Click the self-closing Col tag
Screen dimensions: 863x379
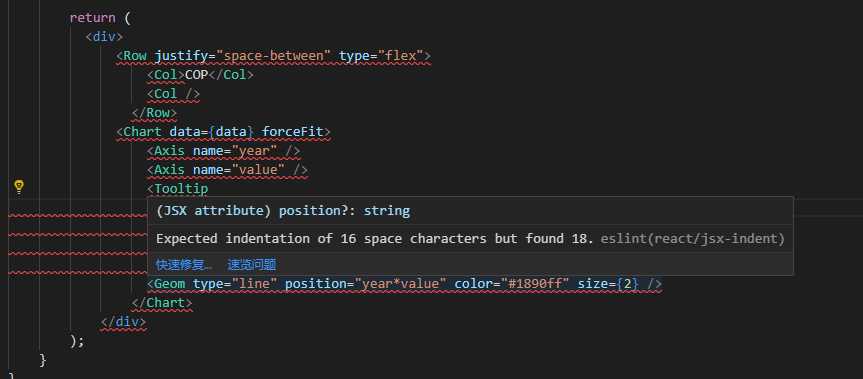pos(173,94)
